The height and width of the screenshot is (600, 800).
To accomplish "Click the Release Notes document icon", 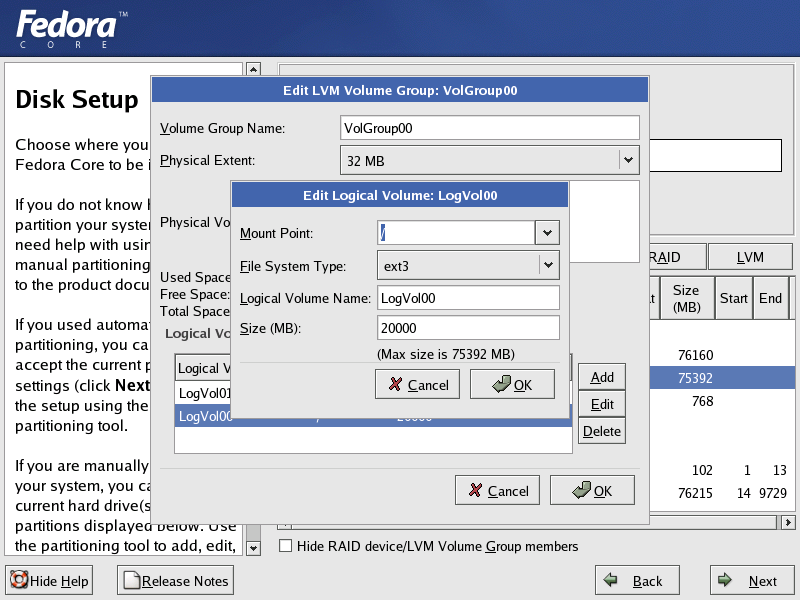I will [x=132, y=580].
